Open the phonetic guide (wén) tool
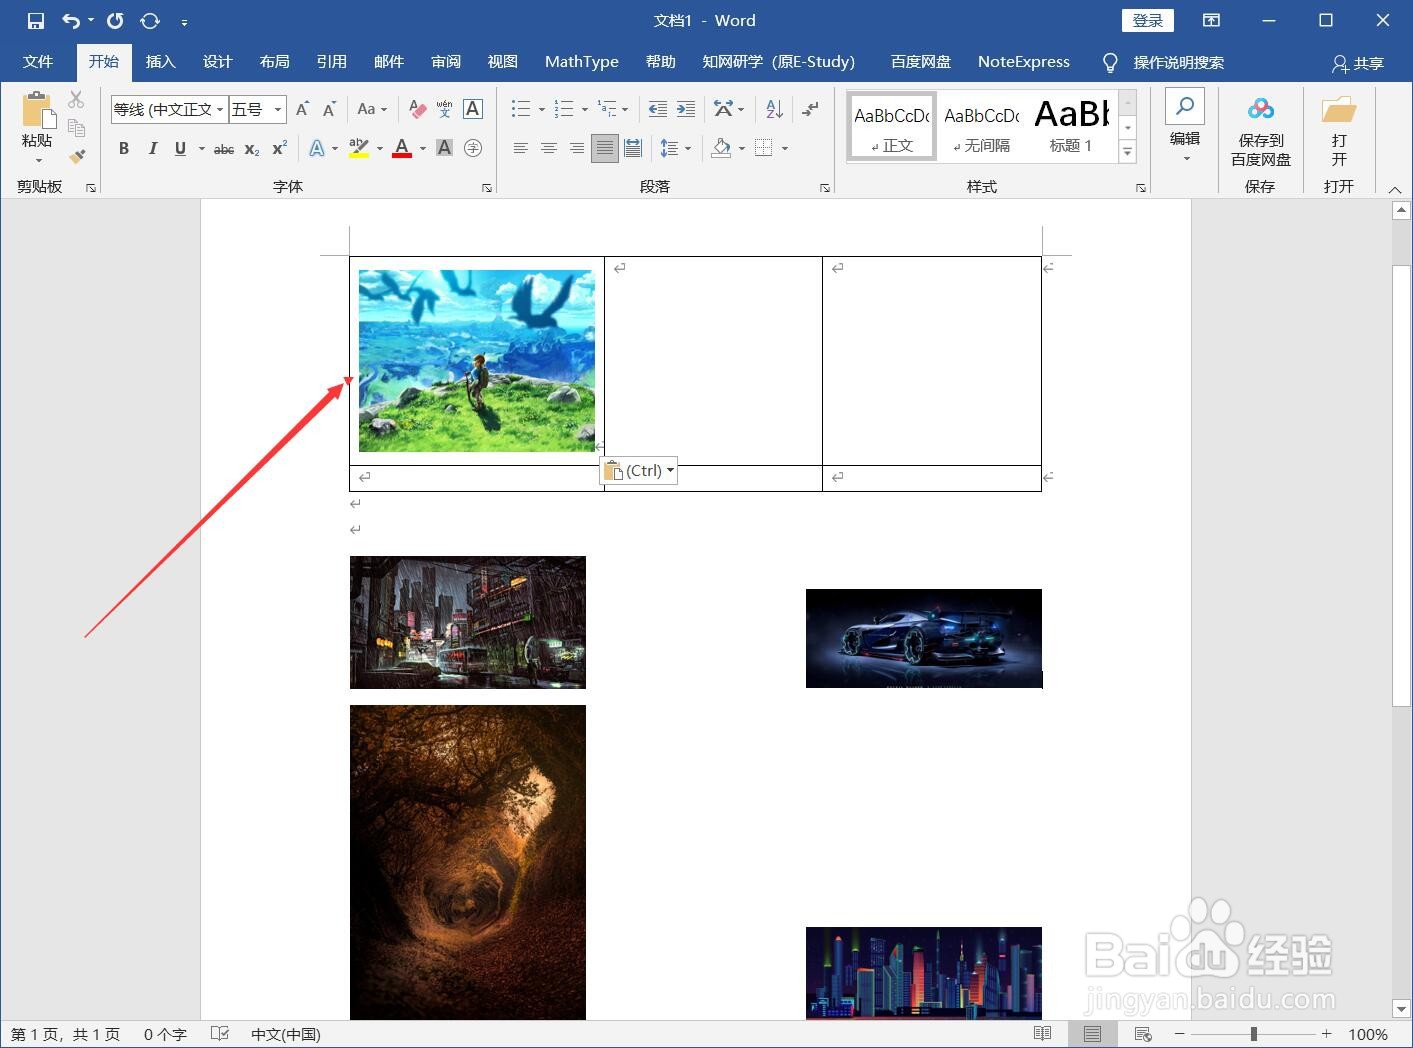The height and width of the screenshot is (1048, 1413). pos(445,109)
